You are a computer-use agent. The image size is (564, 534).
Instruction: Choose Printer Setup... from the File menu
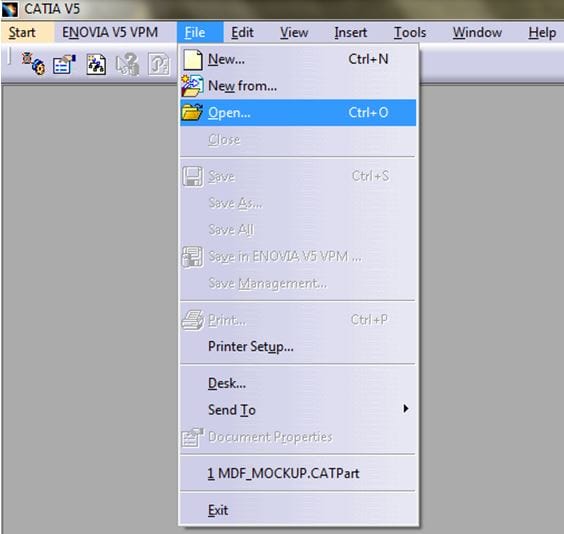click(x=298, y=347)
